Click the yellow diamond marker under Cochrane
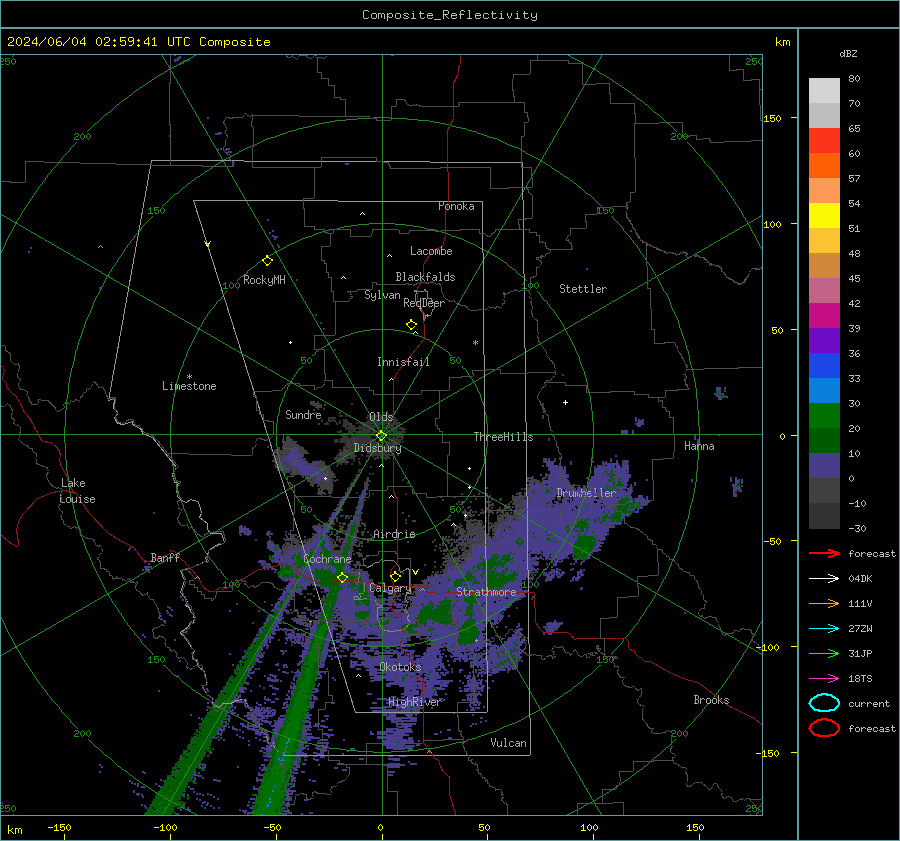This screenshot has width=900, height=841. pos(342,578)
